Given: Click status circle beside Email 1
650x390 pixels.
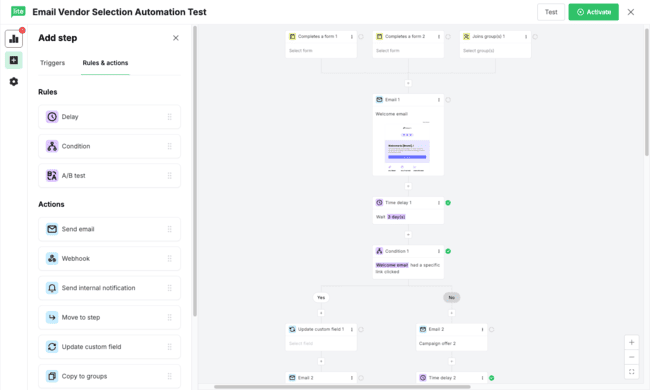Looking at the screenshot, I should [448, 99].
